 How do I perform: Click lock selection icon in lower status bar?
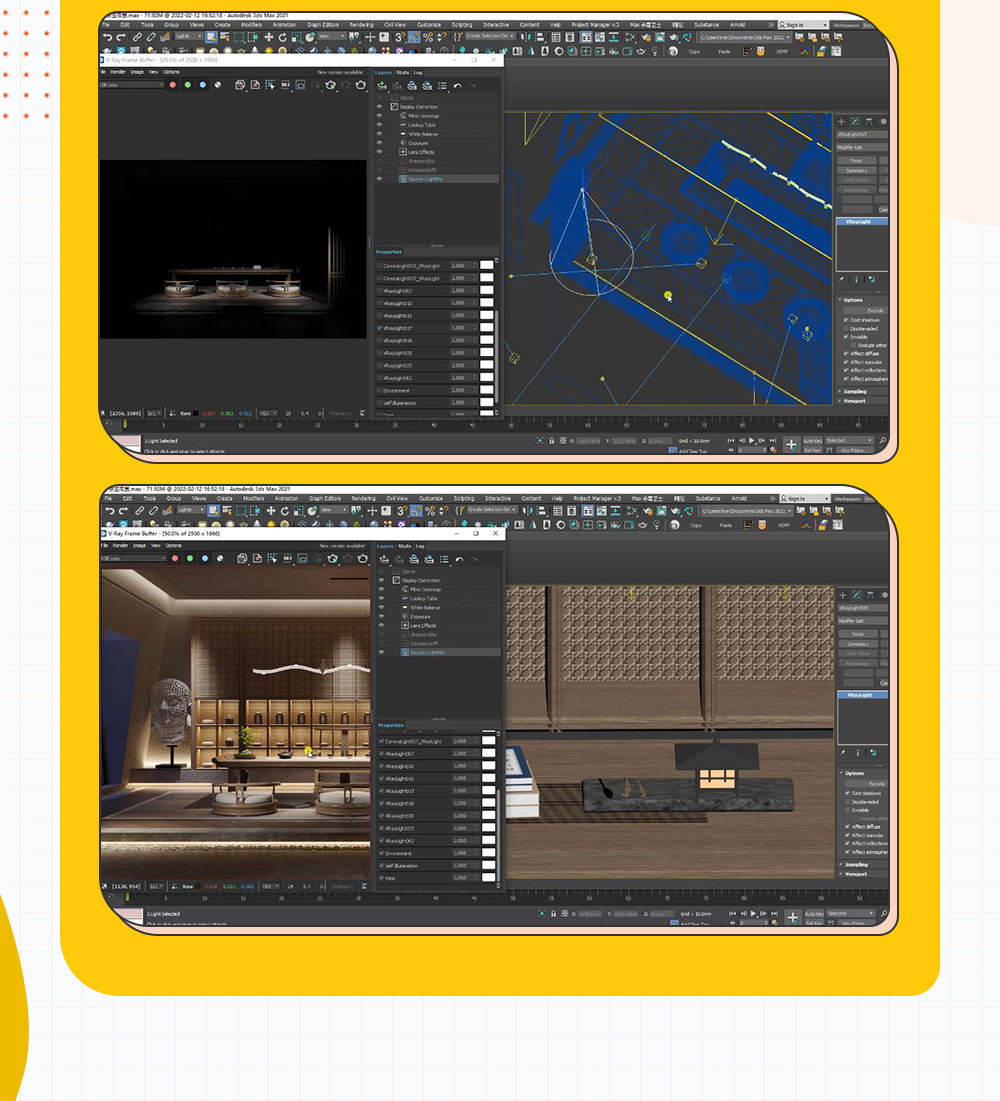(553, 914)
